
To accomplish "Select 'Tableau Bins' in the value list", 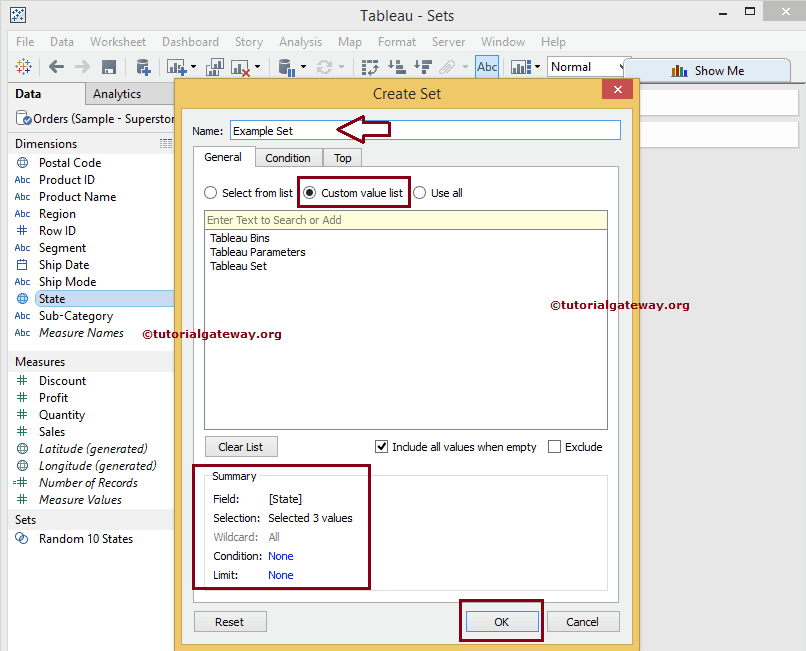I will [240, 238].
